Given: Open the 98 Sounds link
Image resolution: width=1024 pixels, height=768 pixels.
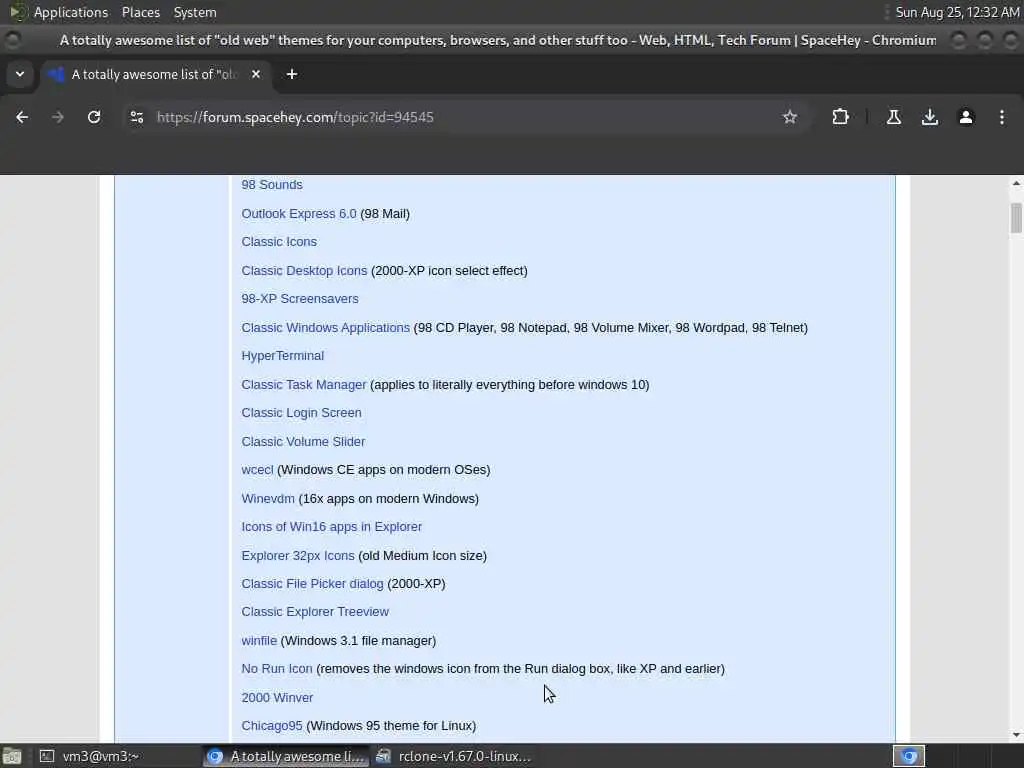Looking at the screenshot, I should [x=272, y=185].
